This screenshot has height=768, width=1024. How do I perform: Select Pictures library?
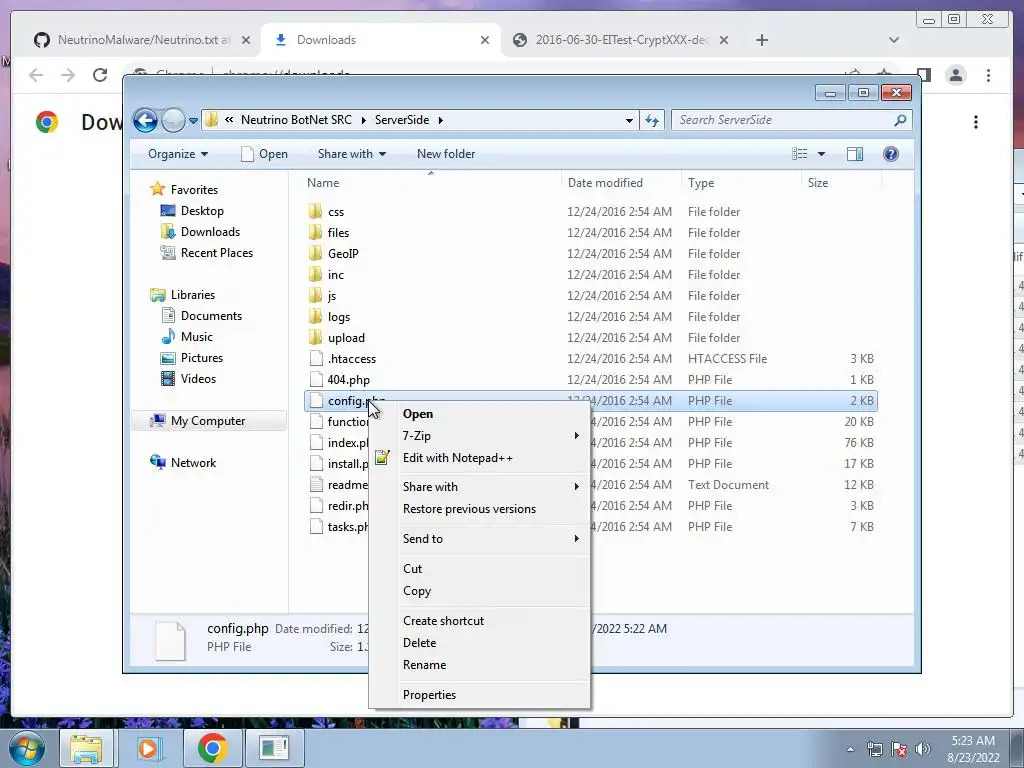(x=202, y=358)
